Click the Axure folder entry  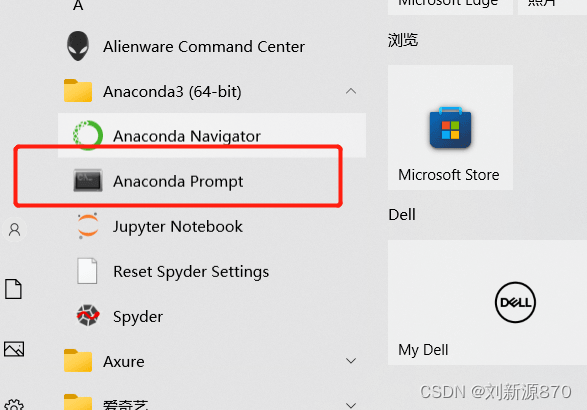[212, 361]
